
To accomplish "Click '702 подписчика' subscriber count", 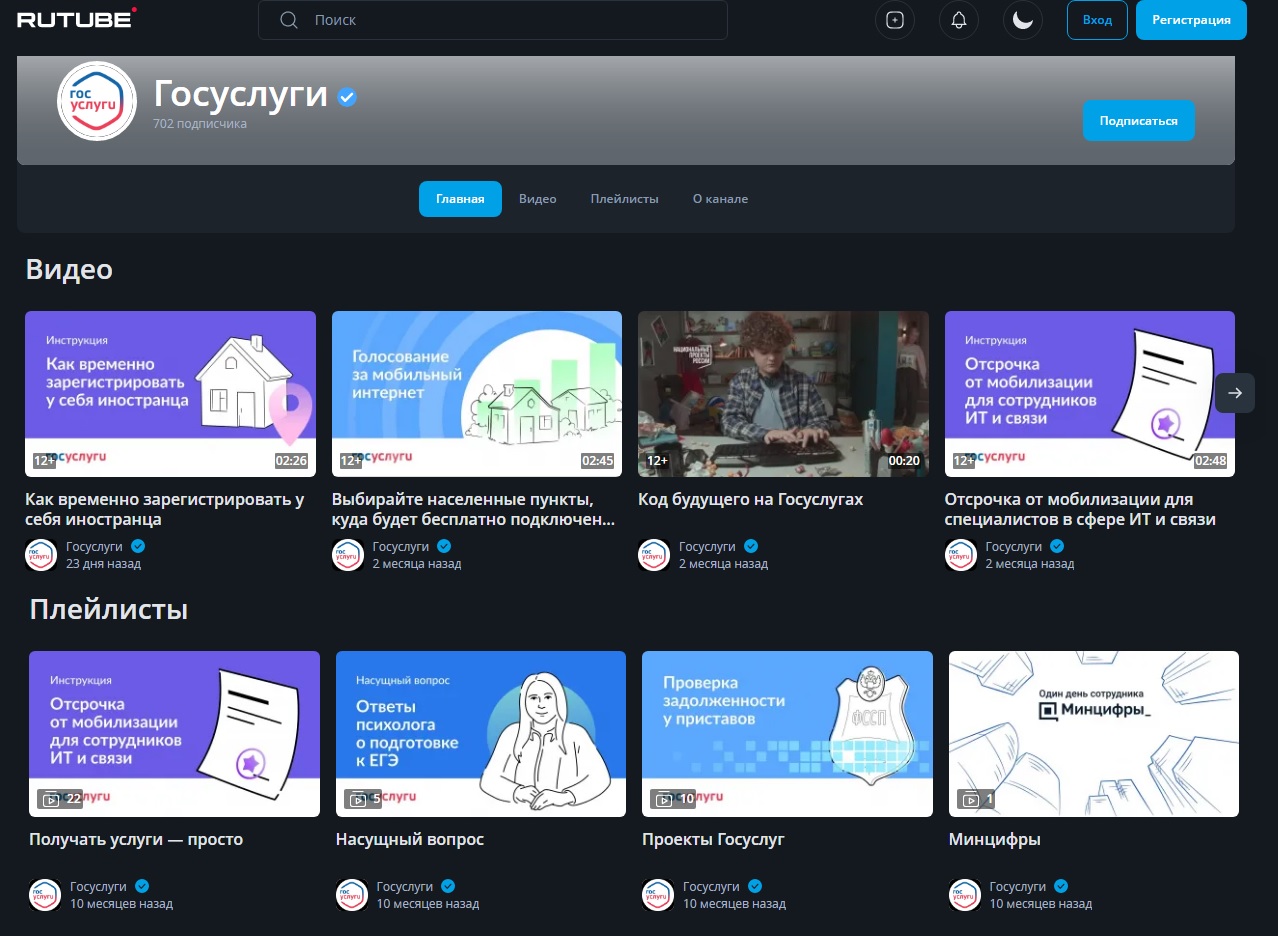I will coord(200,124).
